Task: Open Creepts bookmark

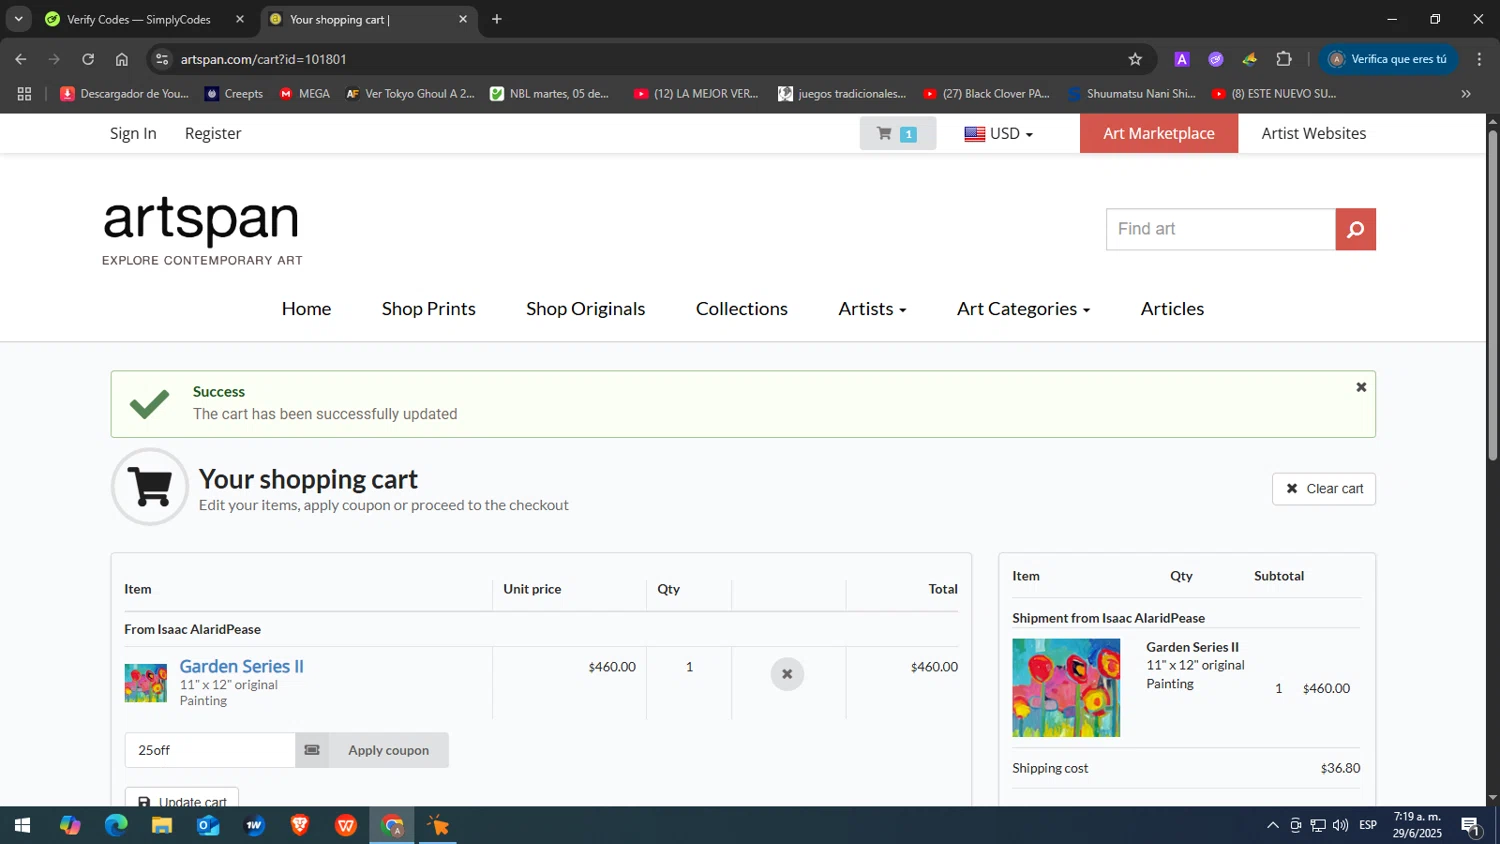Action: (x=234, y=94)
